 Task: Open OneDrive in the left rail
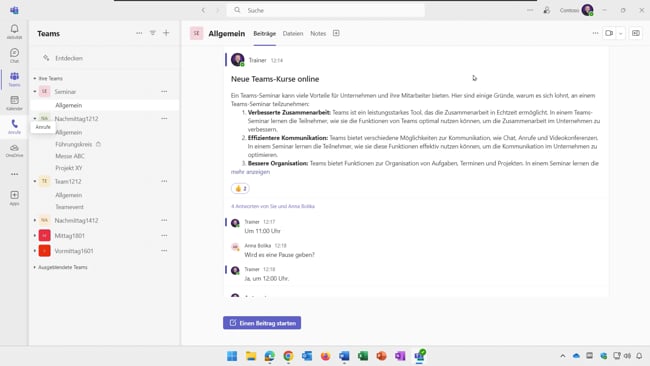[x=15, y=150]
